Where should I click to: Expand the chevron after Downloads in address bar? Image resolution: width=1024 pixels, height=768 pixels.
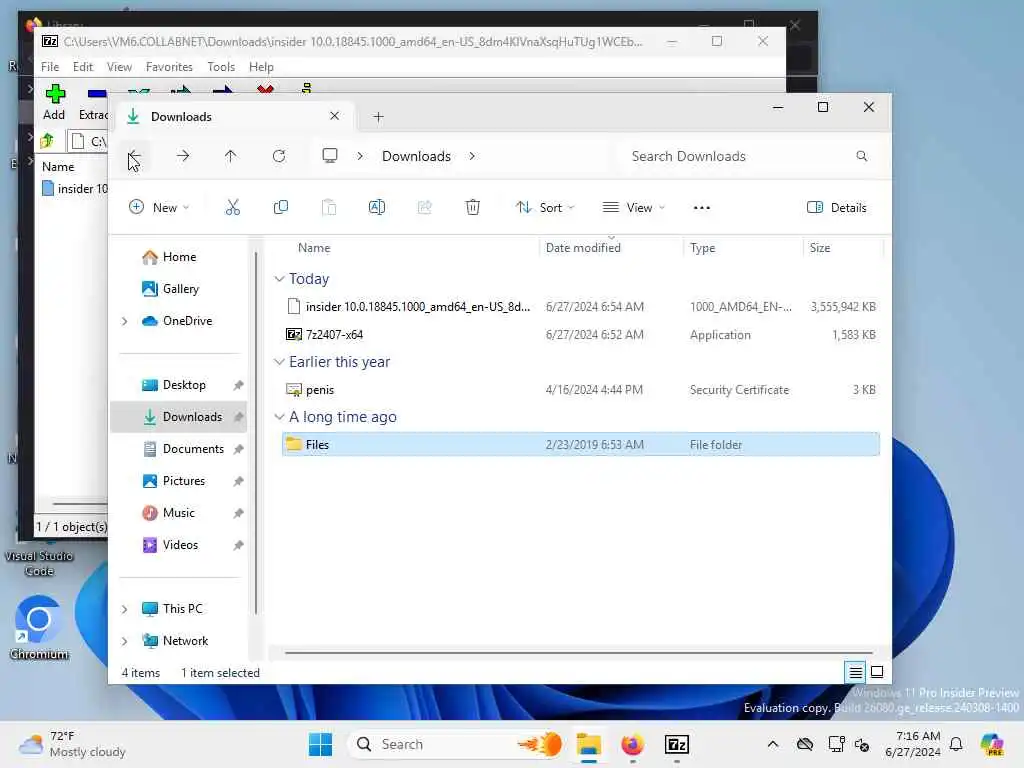[x=472, y=156]
